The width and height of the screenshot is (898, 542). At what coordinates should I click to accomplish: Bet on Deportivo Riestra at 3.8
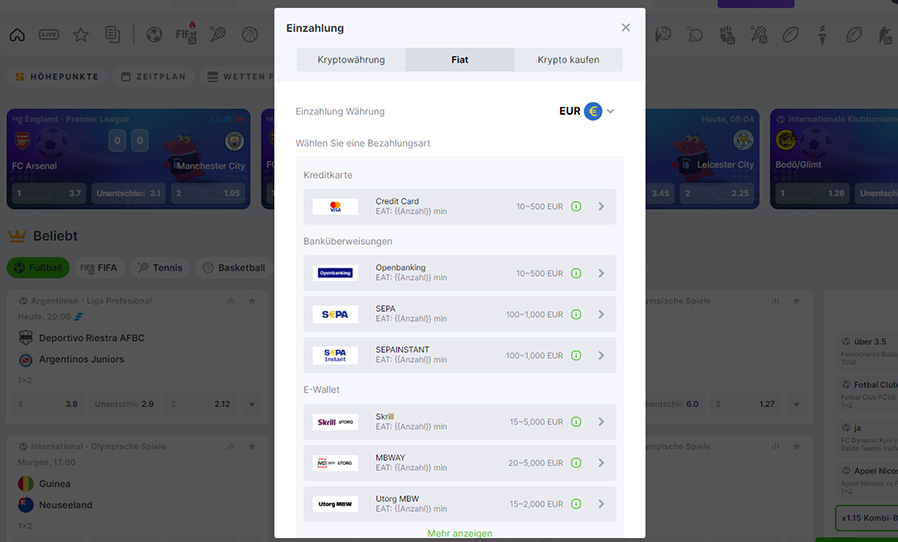point(49,404)
